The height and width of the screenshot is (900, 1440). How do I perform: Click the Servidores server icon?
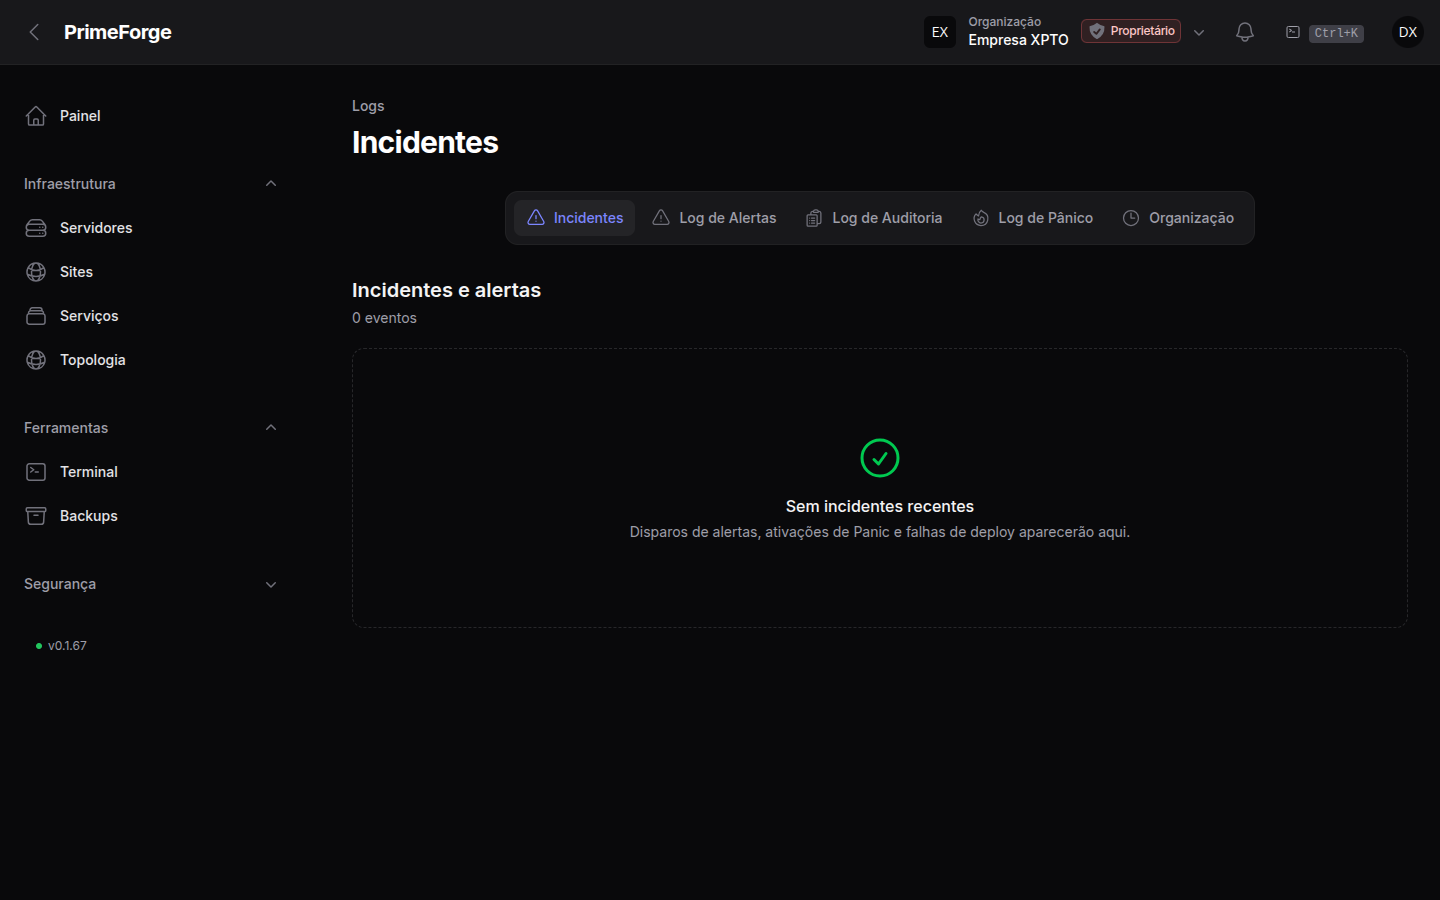(x=36, y=228)
